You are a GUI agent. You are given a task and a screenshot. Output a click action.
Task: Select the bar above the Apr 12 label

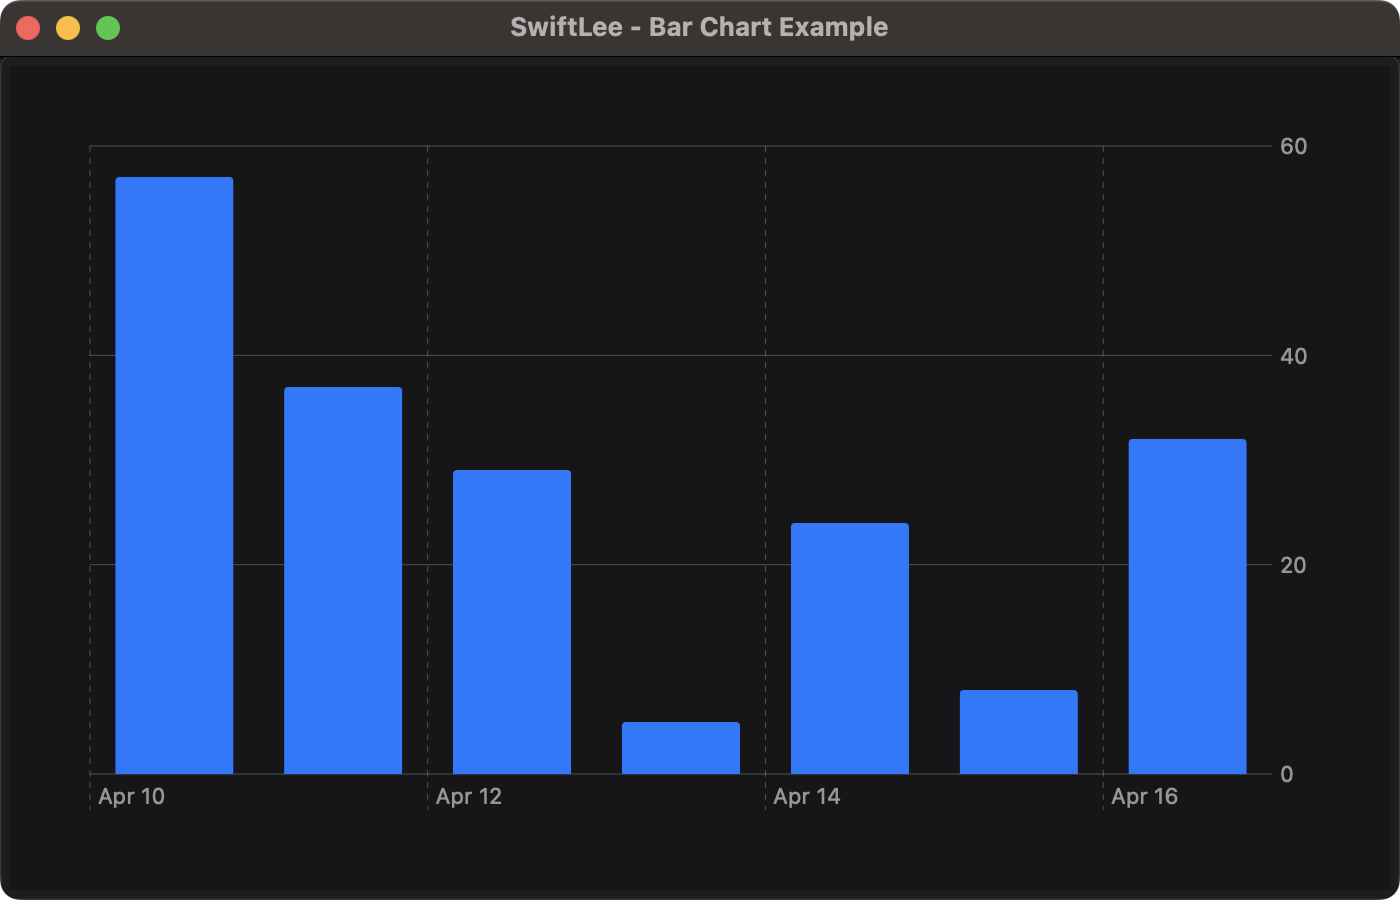(512, 620)
